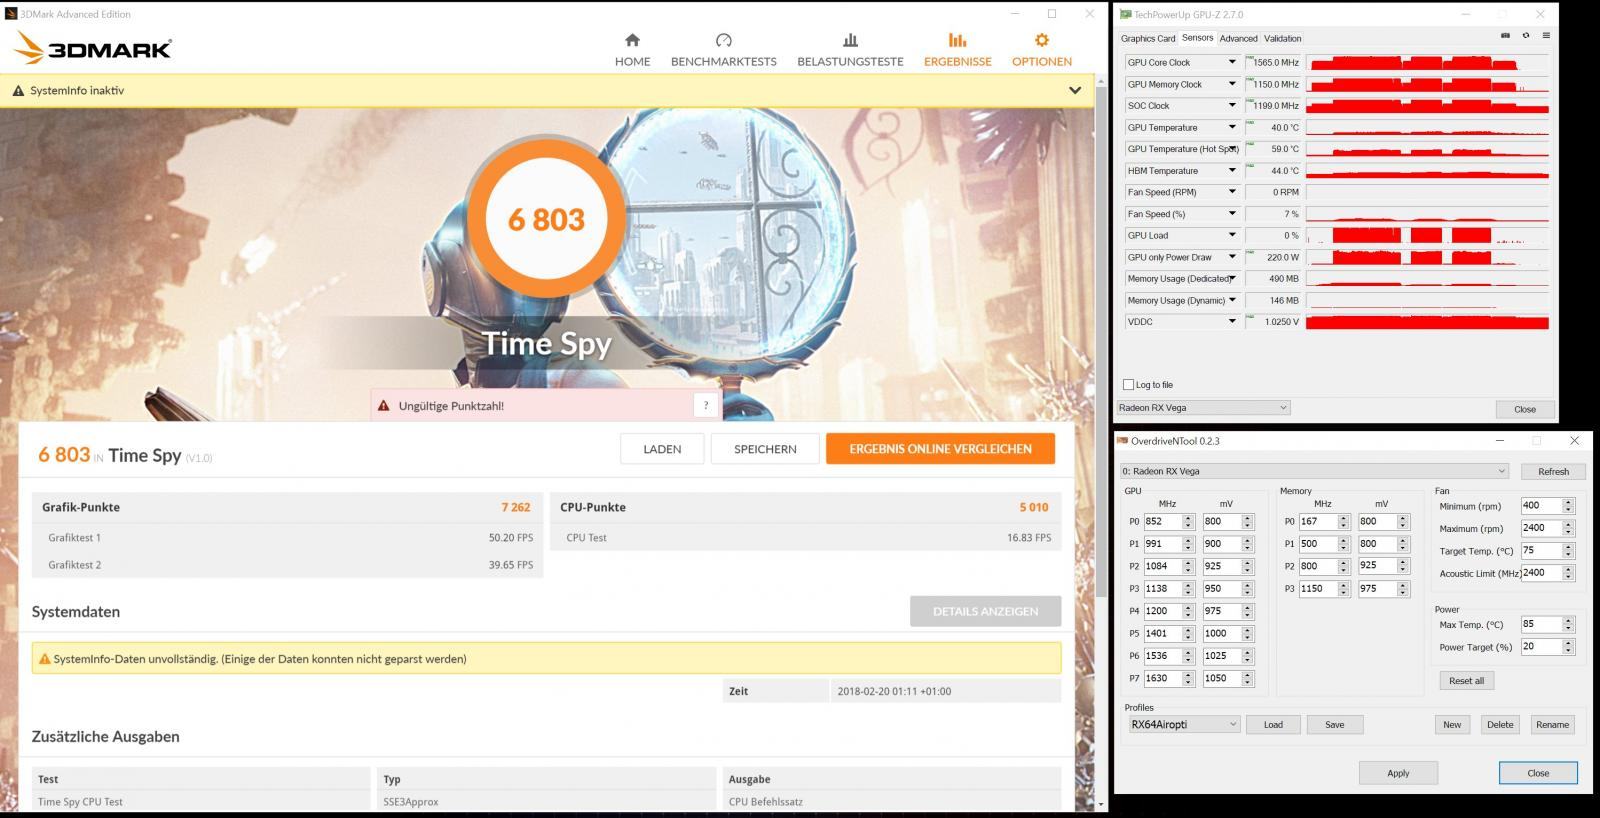The height and width of the screenshot is (818, 1600).
Task: Switch to Advanced tab in GPU-Z
Action: (1238, 38)
